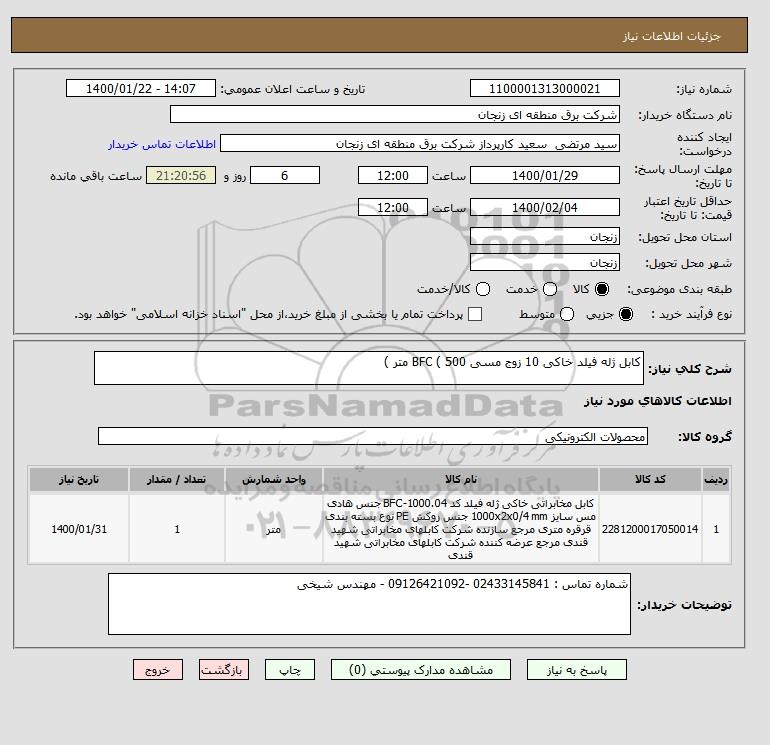
Task: Click the واحد شمارش column header
Action: tap(274, 479)
